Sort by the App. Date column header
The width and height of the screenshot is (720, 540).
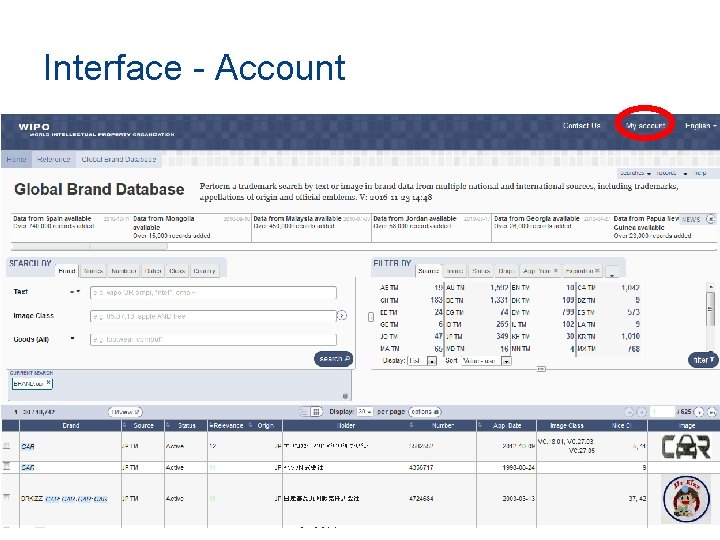506,426
